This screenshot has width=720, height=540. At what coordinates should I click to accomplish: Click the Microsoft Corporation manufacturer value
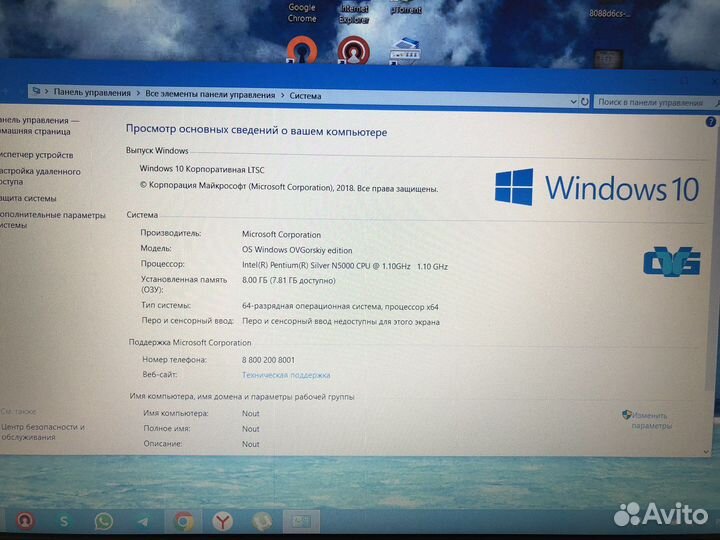[x=281, y=235]
